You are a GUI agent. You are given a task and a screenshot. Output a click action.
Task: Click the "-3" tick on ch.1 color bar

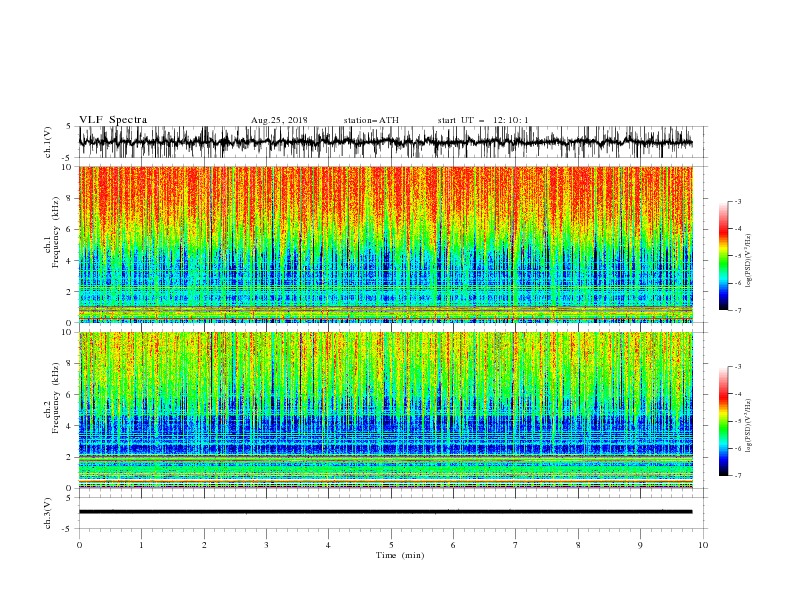(737, 201)
